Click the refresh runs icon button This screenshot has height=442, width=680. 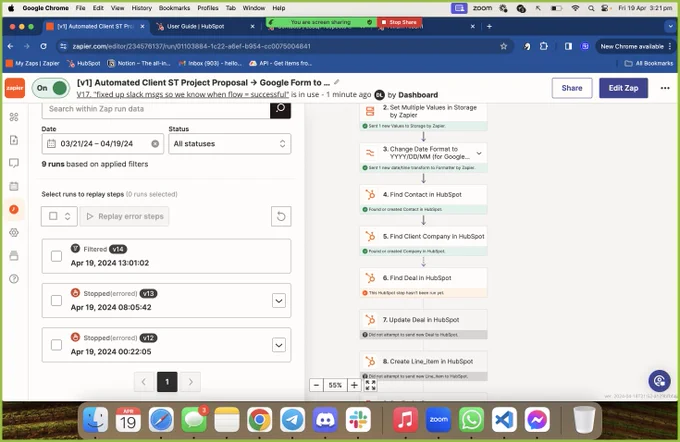pos(281,216)
